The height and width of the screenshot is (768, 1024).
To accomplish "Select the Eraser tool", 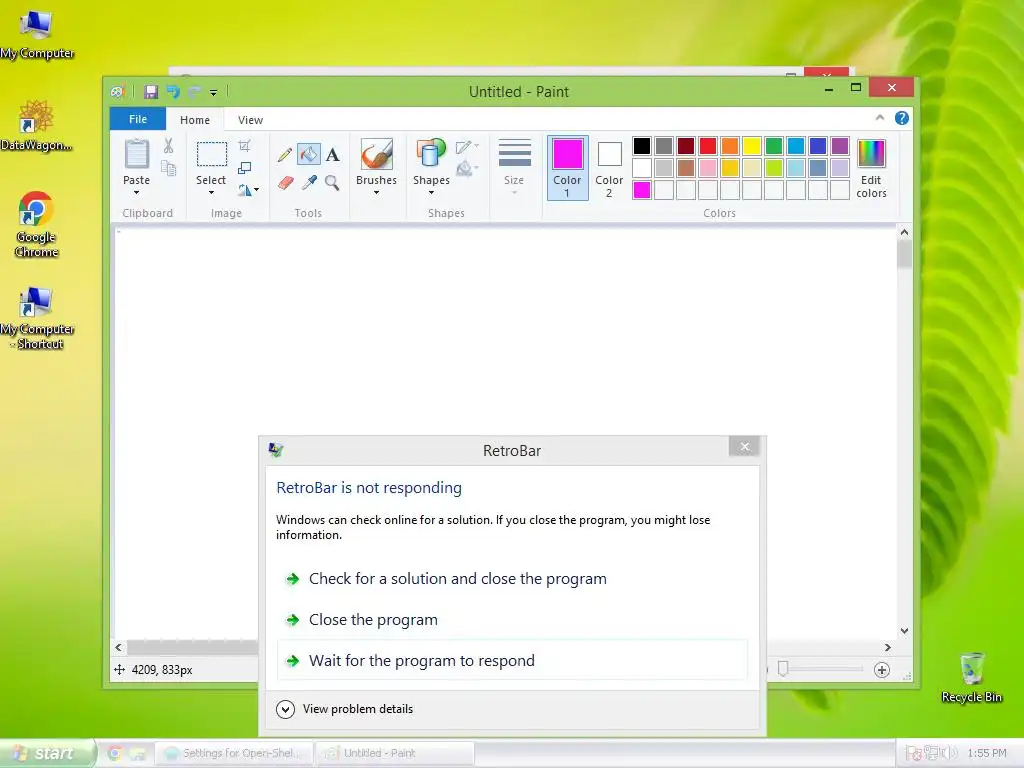I will [285, 183].
